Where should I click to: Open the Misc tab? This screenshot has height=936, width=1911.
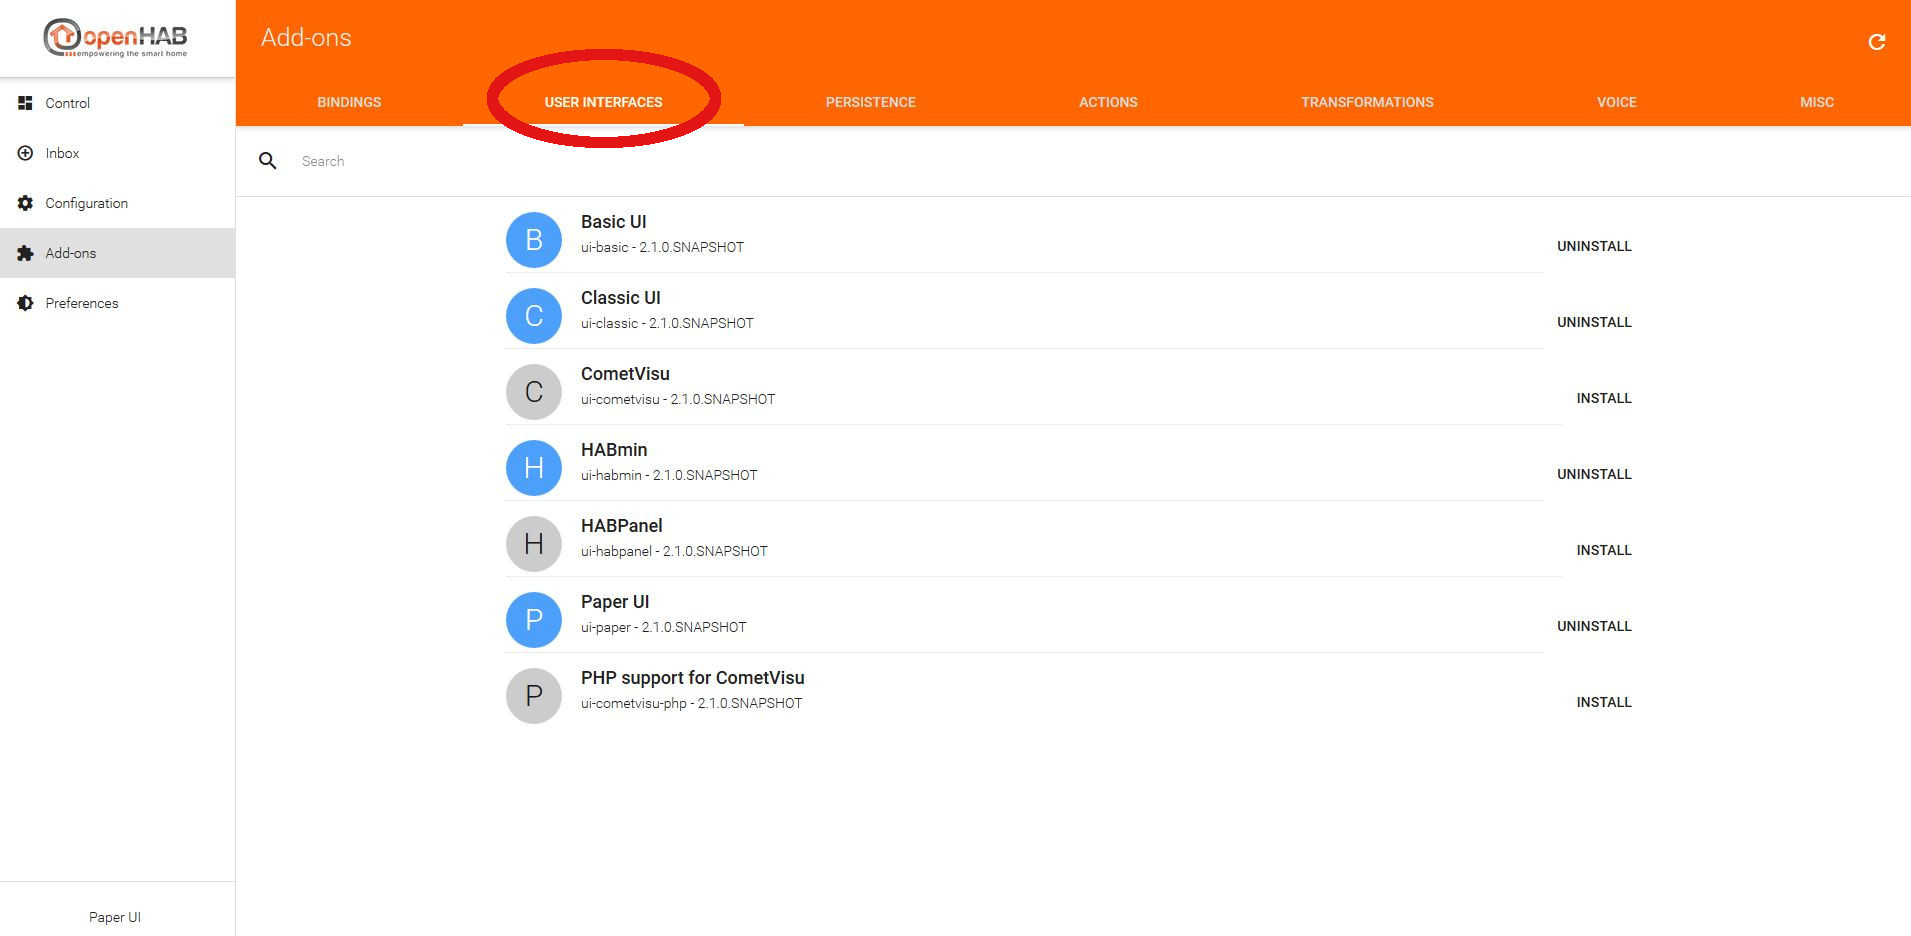pyautogui.click(x=1817, y=102)
